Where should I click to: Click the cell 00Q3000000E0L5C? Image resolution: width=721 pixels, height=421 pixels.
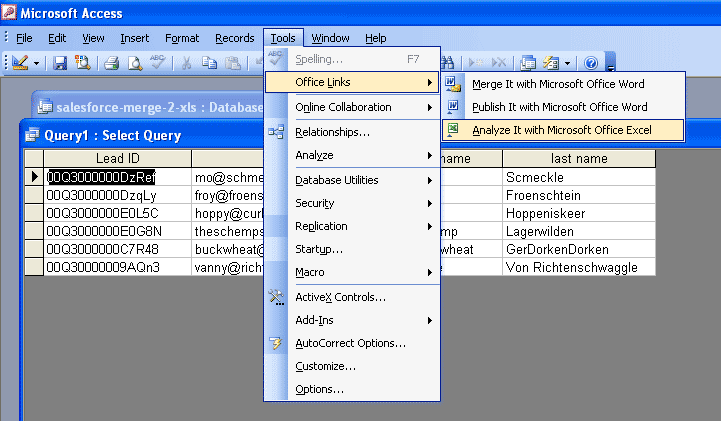pos(117,213)
